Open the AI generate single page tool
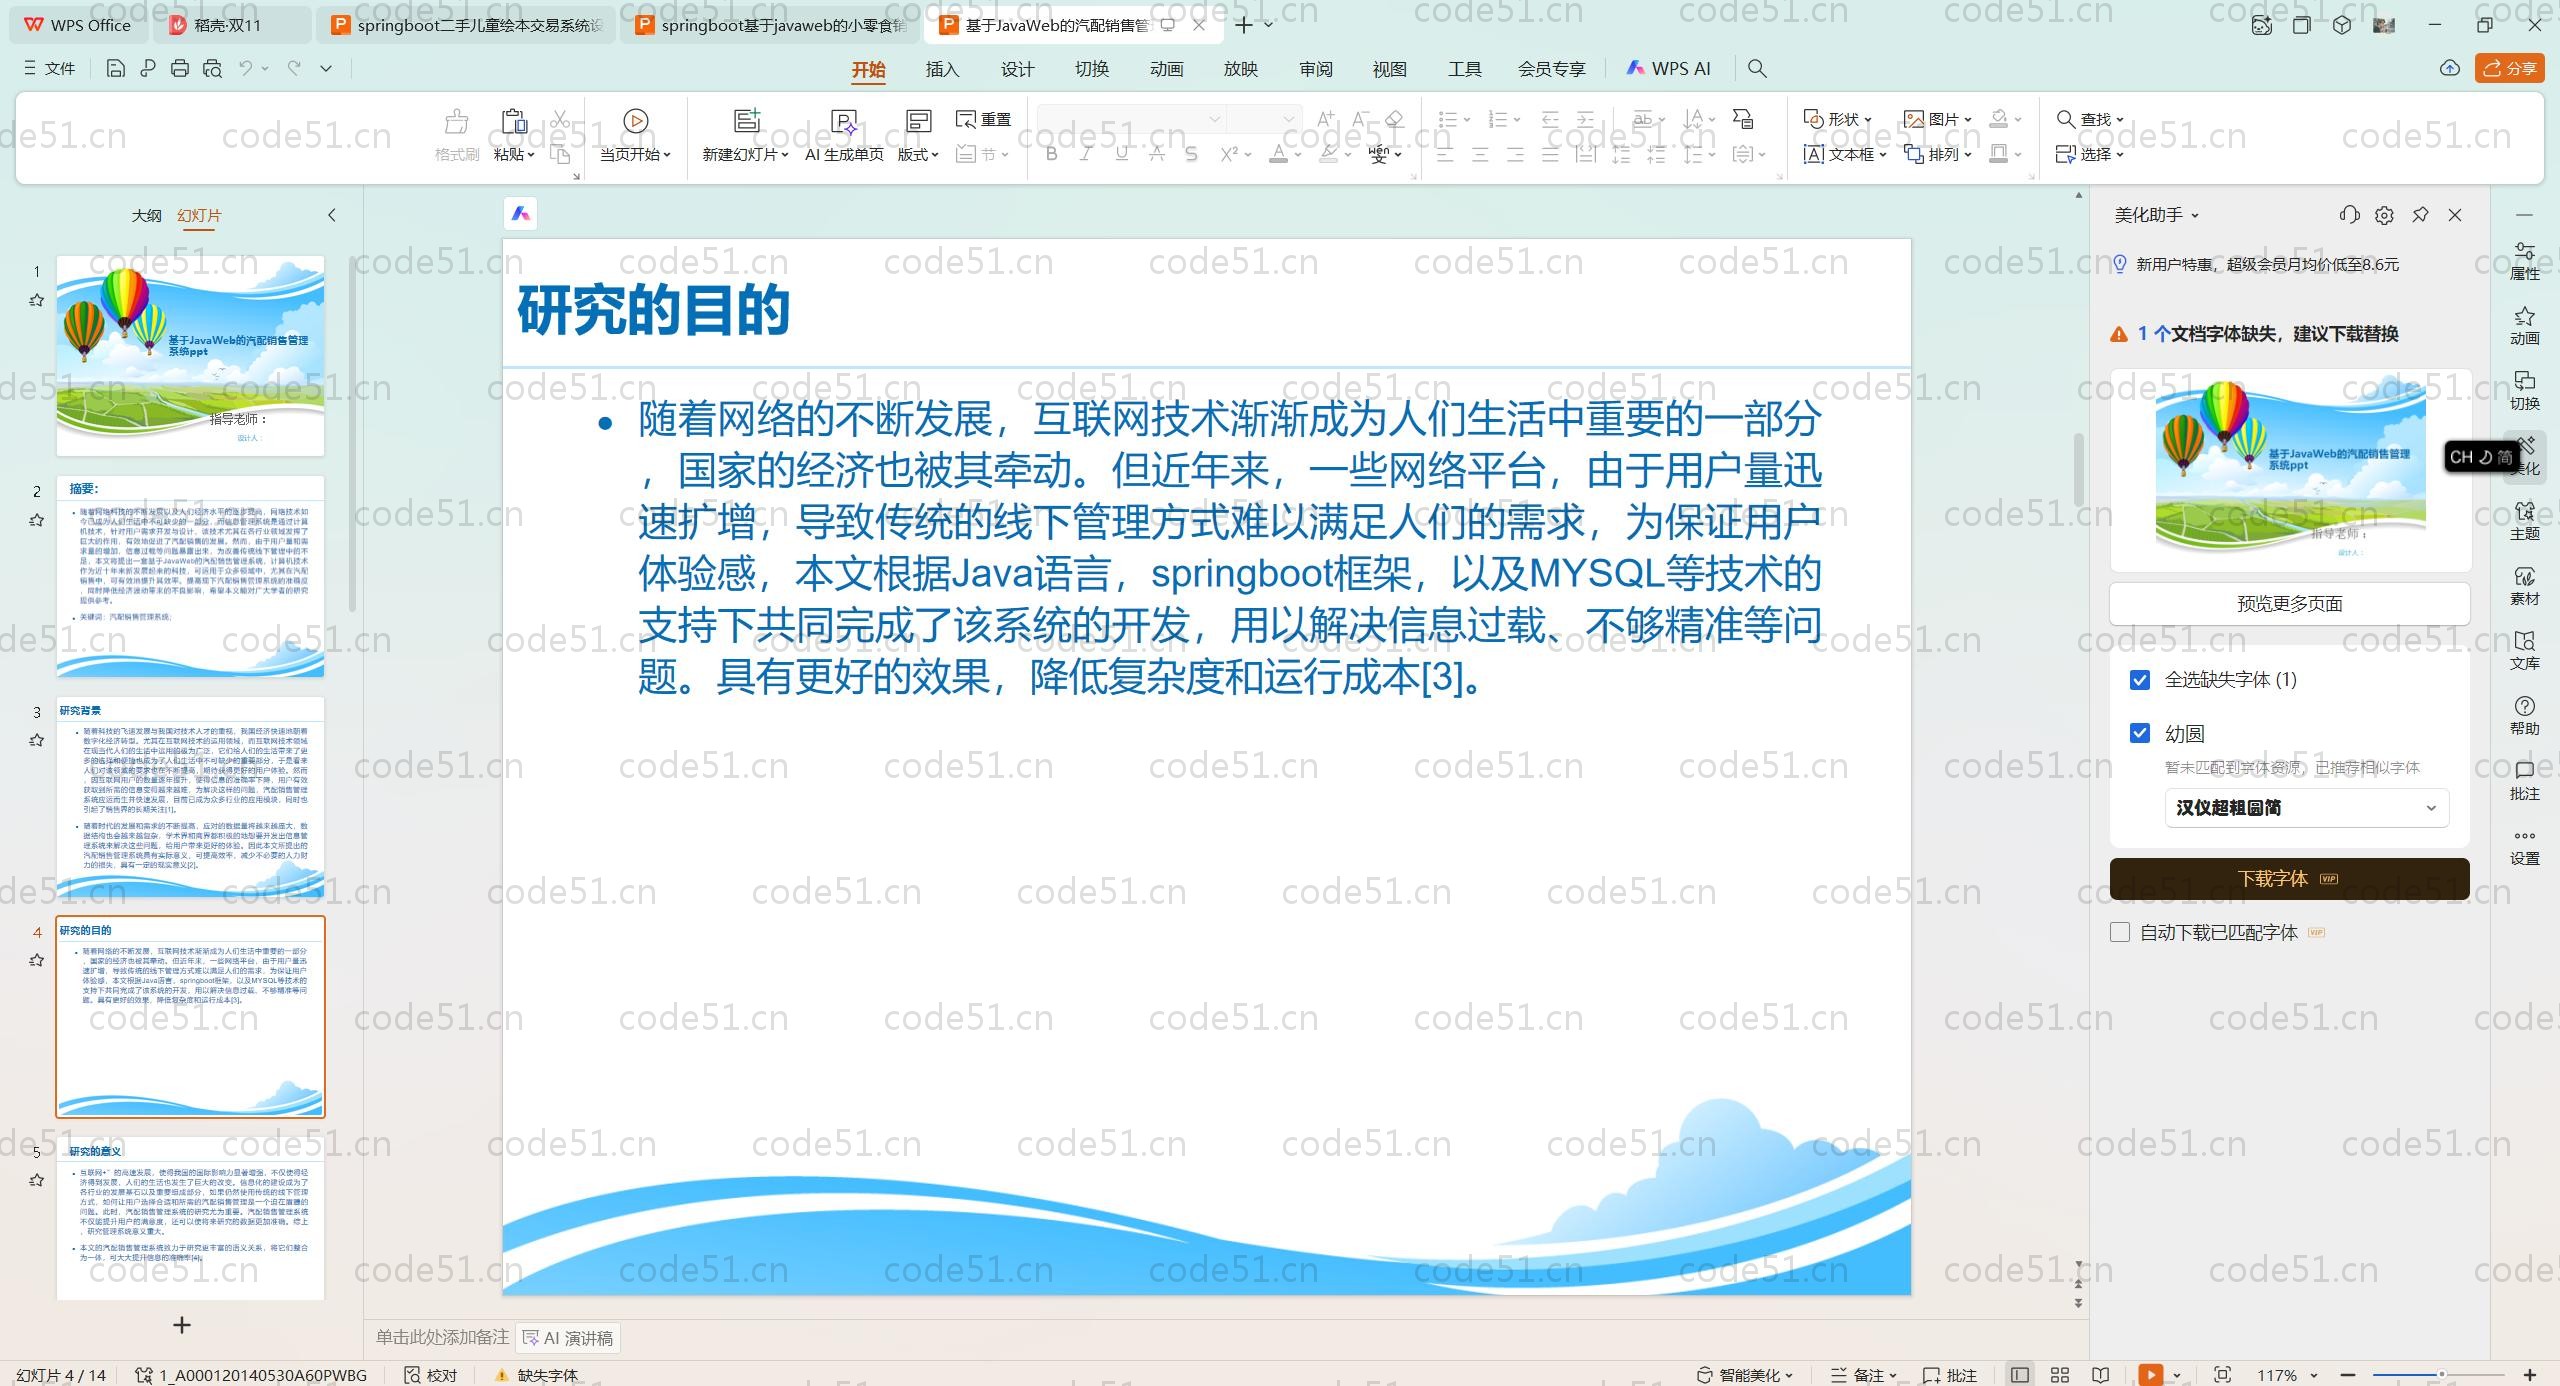The image size is (2560, 1386). pyautogui.click(x=844, y=121)
